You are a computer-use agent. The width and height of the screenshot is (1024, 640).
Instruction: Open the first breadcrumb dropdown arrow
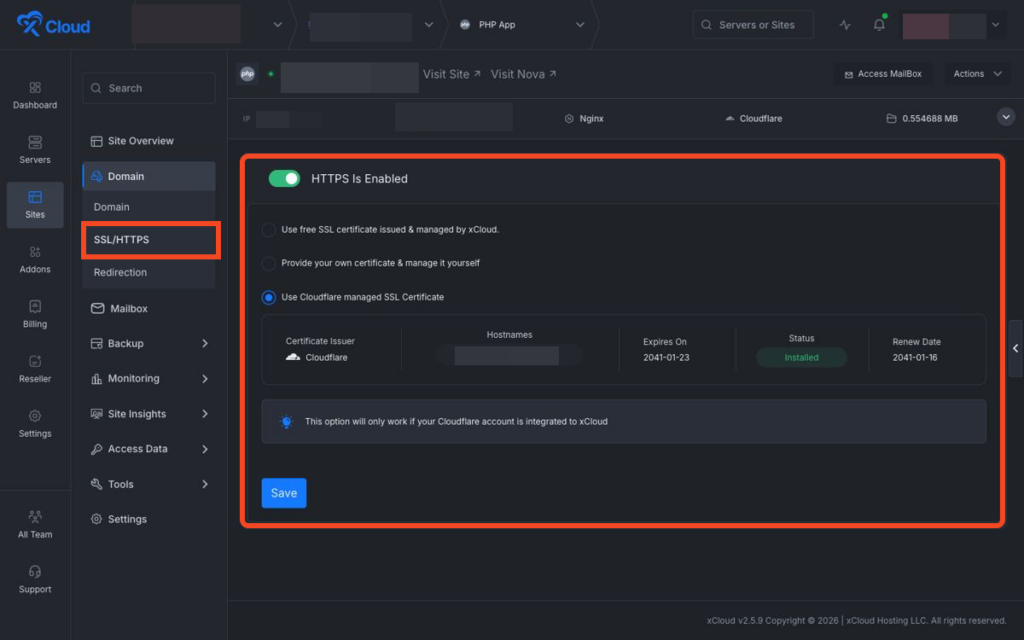278,25
